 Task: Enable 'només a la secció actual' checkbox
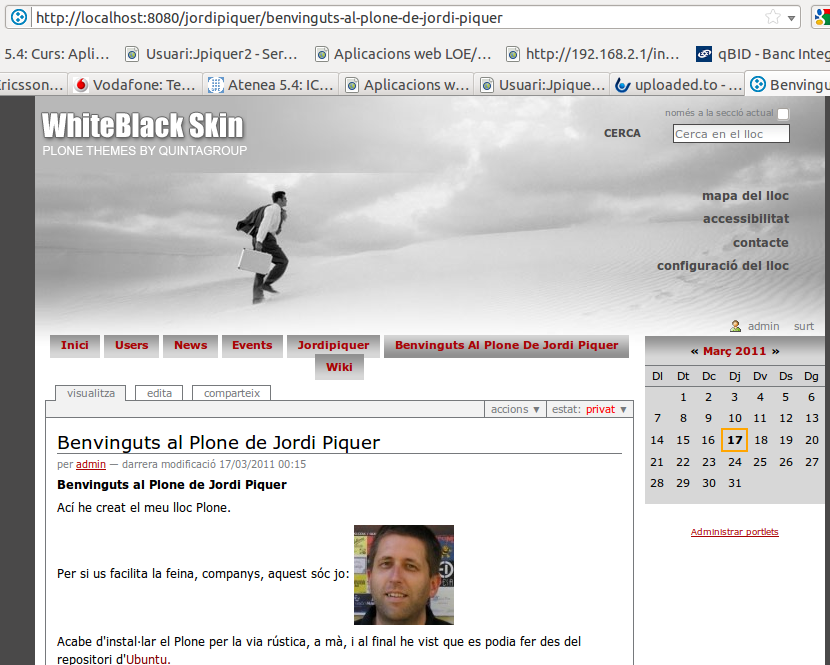point(783,114)
